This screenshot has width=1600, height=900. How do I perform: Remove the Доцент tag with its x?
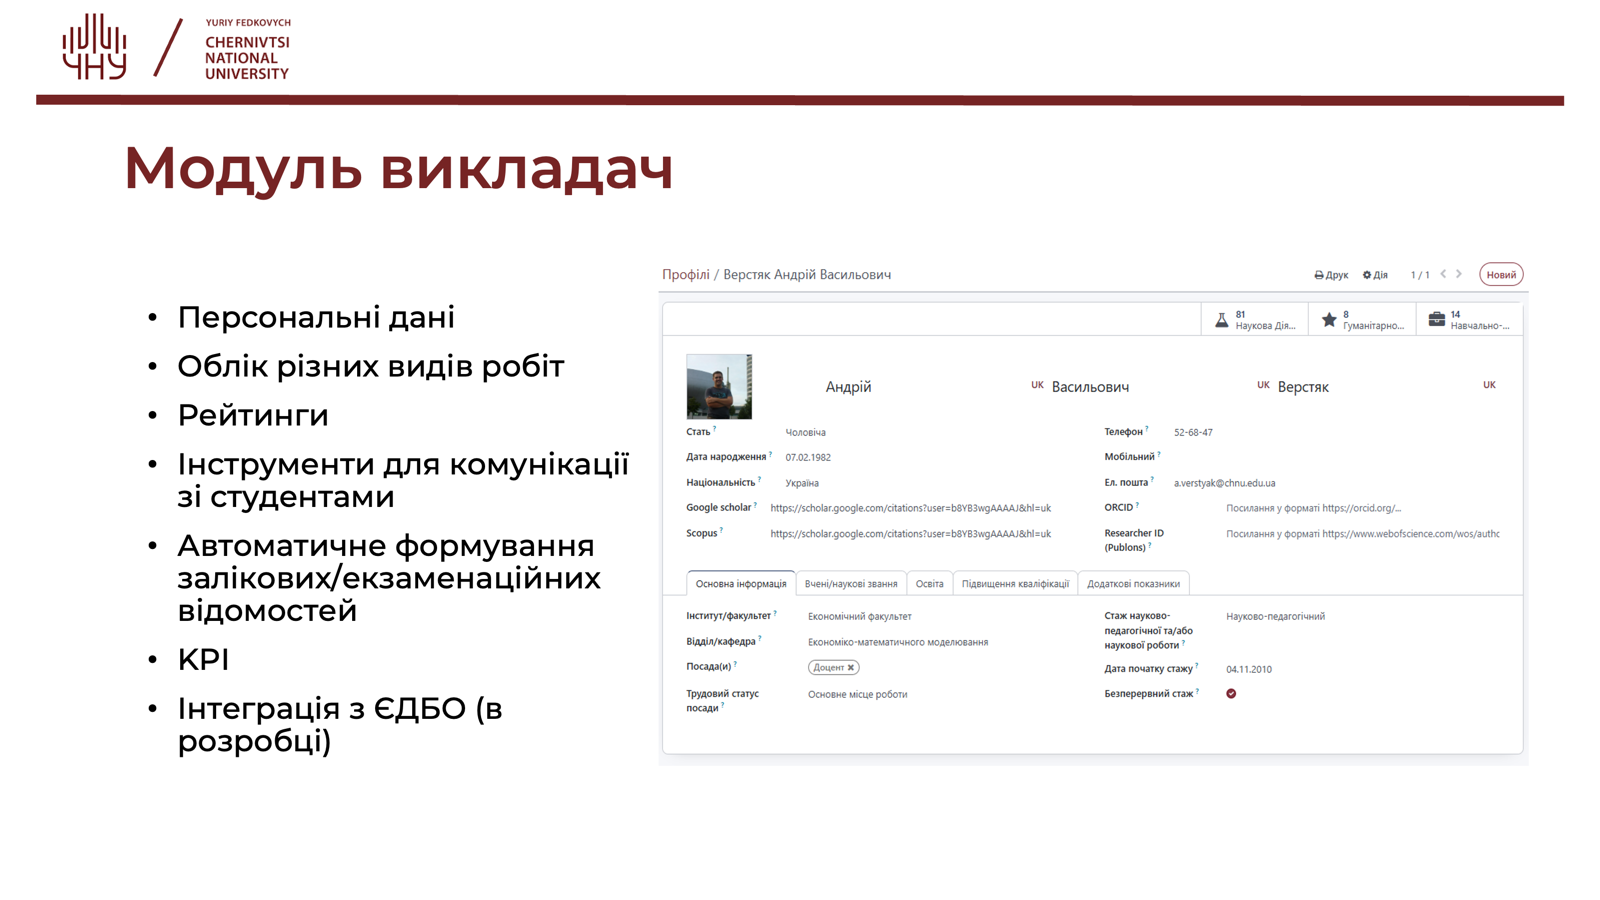(851, 668)
